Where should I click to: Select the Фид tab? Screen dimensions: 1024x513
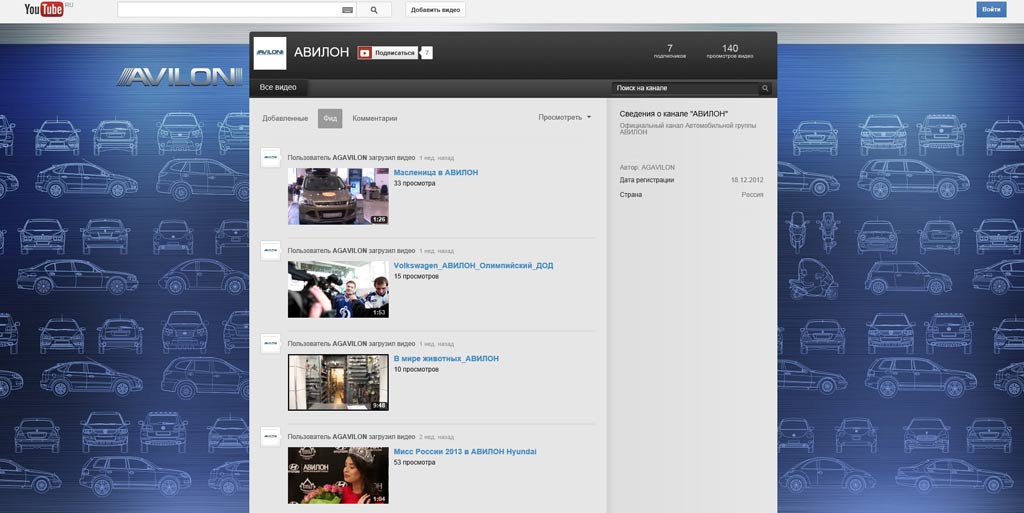click(x=330, y=118)
